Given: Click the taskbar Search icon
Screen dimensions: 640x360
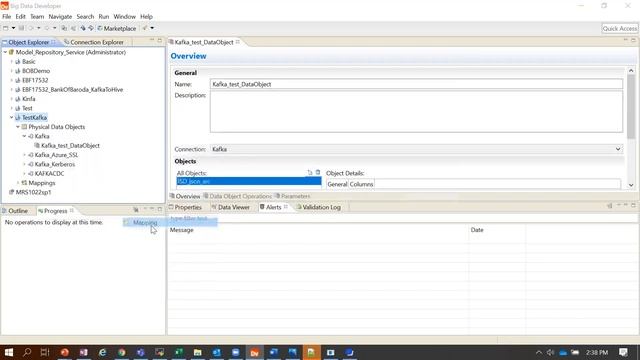Looking at the screenshot, I should pyautogui.click(x=27, y=352).
